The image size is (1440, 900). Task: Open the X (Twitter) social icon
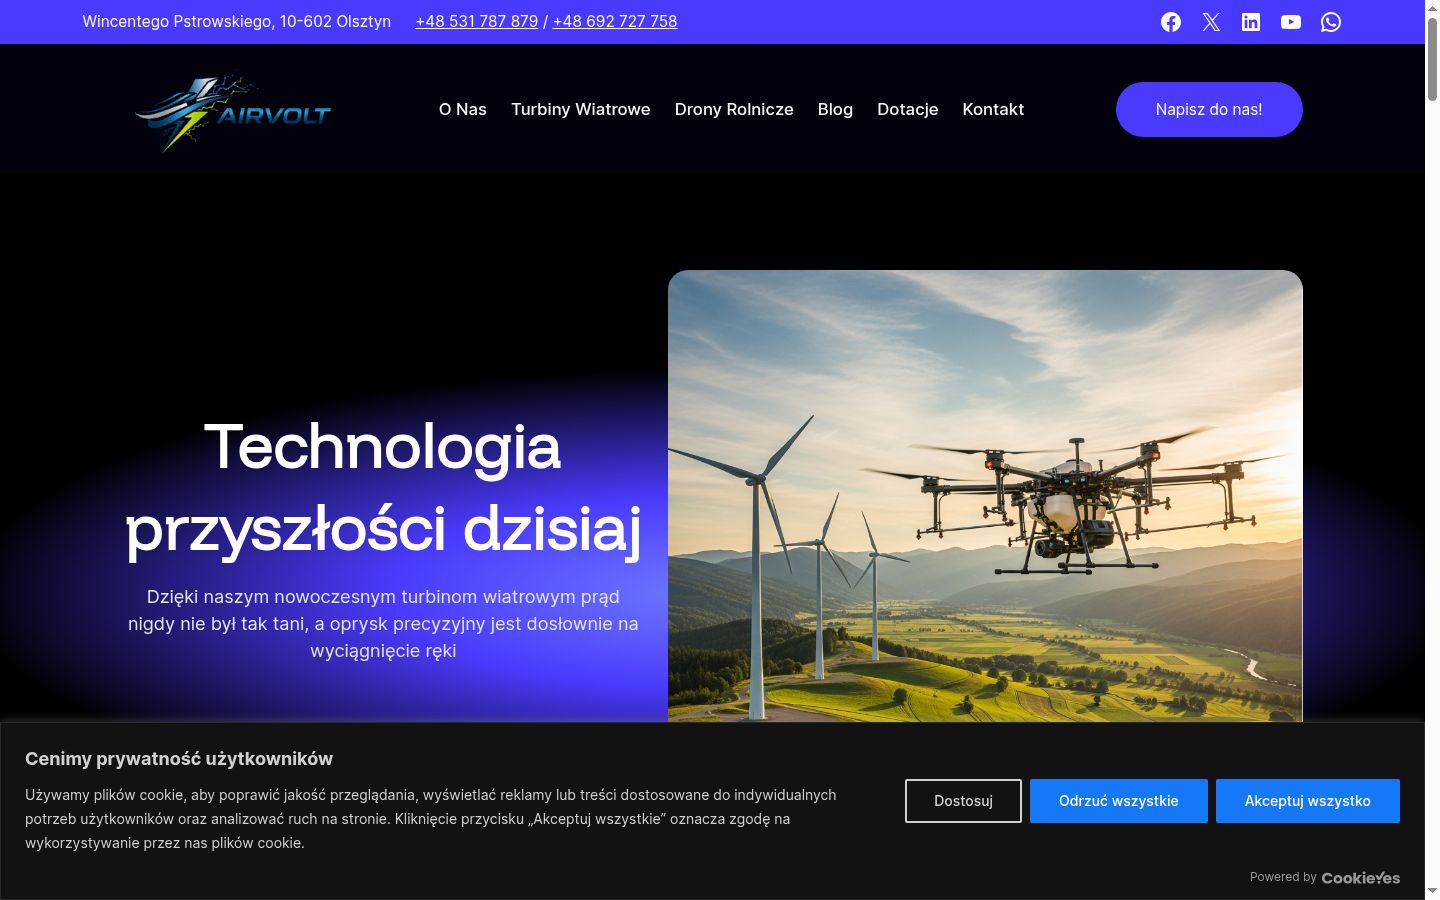[1211, 22]
